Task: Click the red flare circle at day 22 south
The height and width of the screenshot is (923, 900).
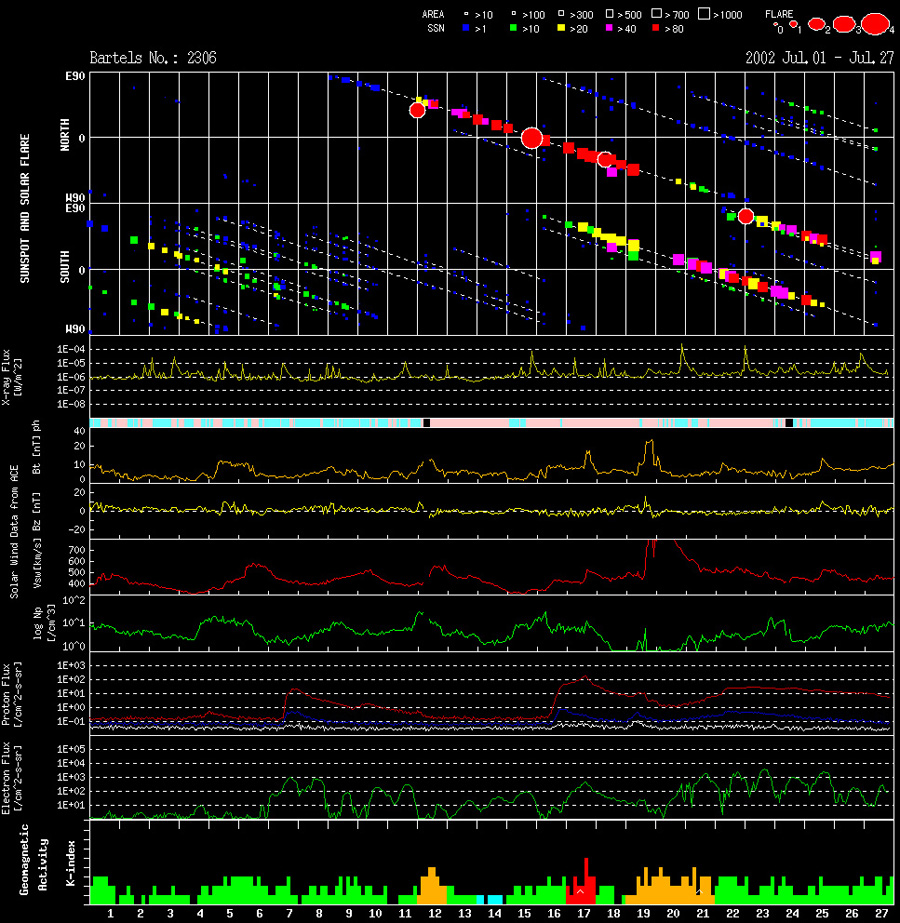Action: point(746,217)
